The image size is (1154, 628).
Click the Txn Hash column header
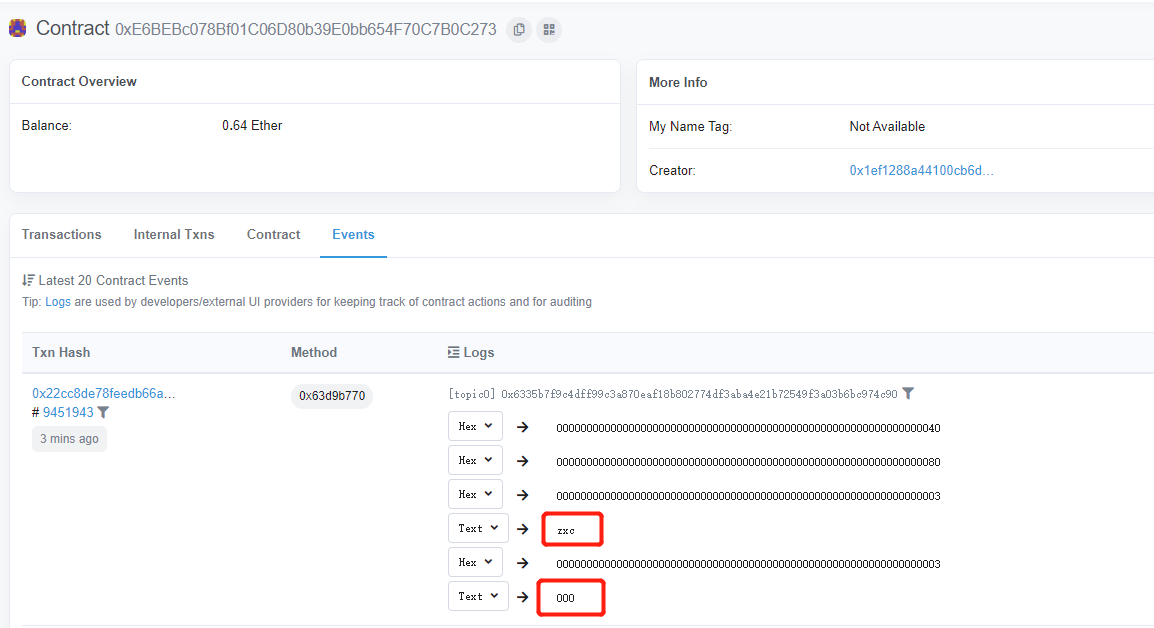click(x=61, y=352)
